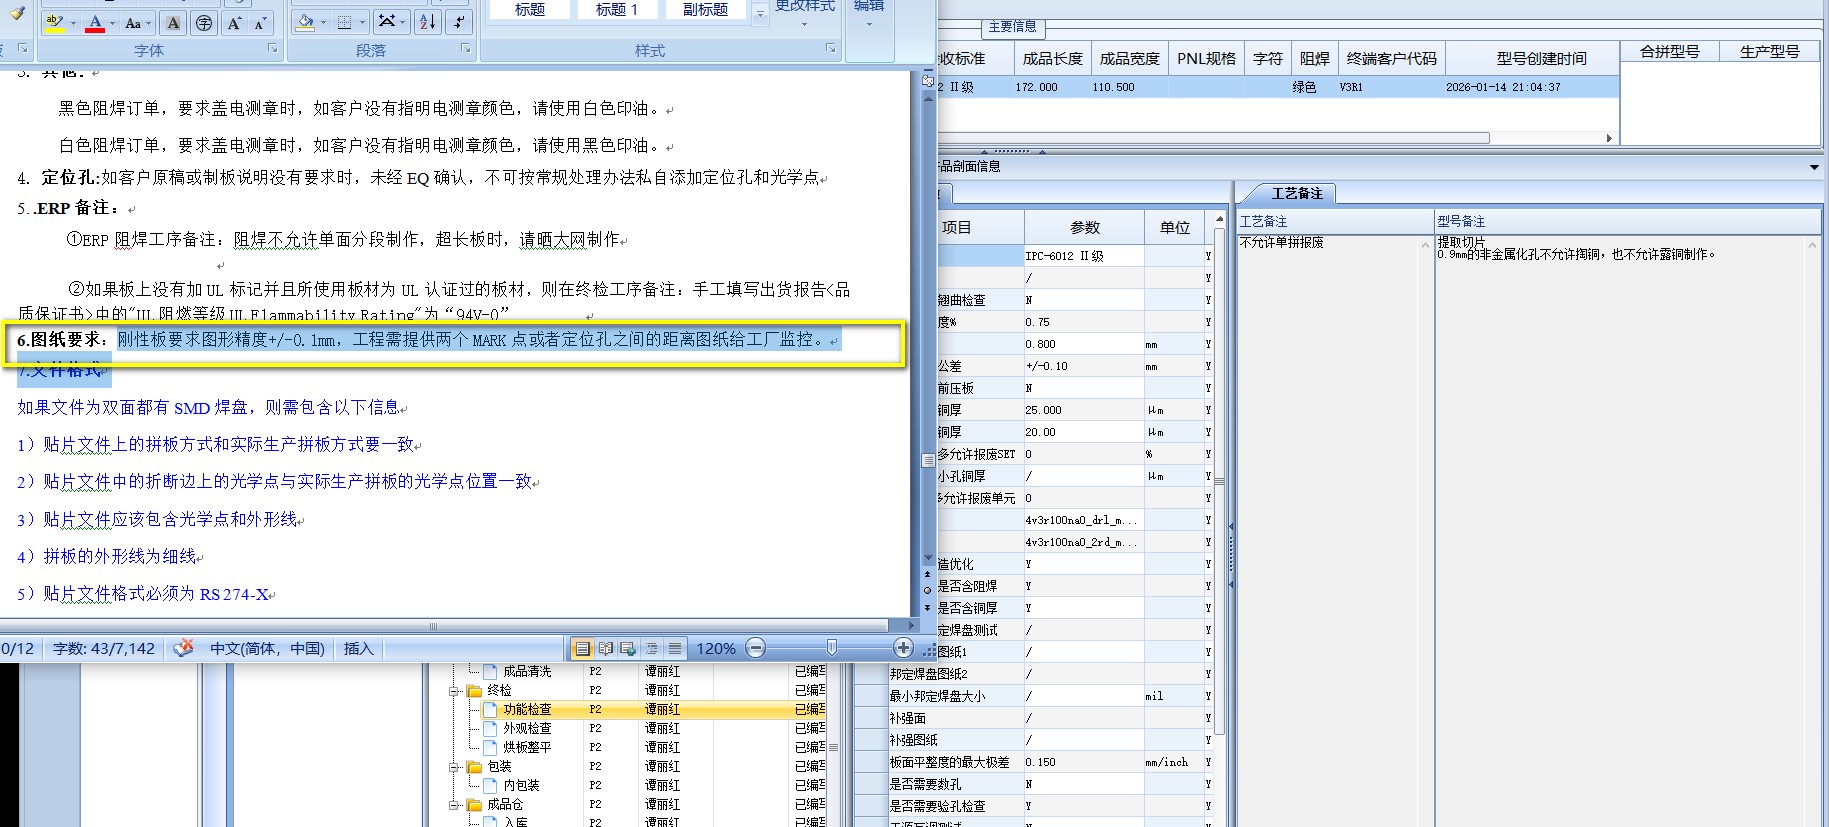Toggle show/hide paragraph marks
Image resolution: width=1829 pixels, height=827 pixels.
coord(458,22)
